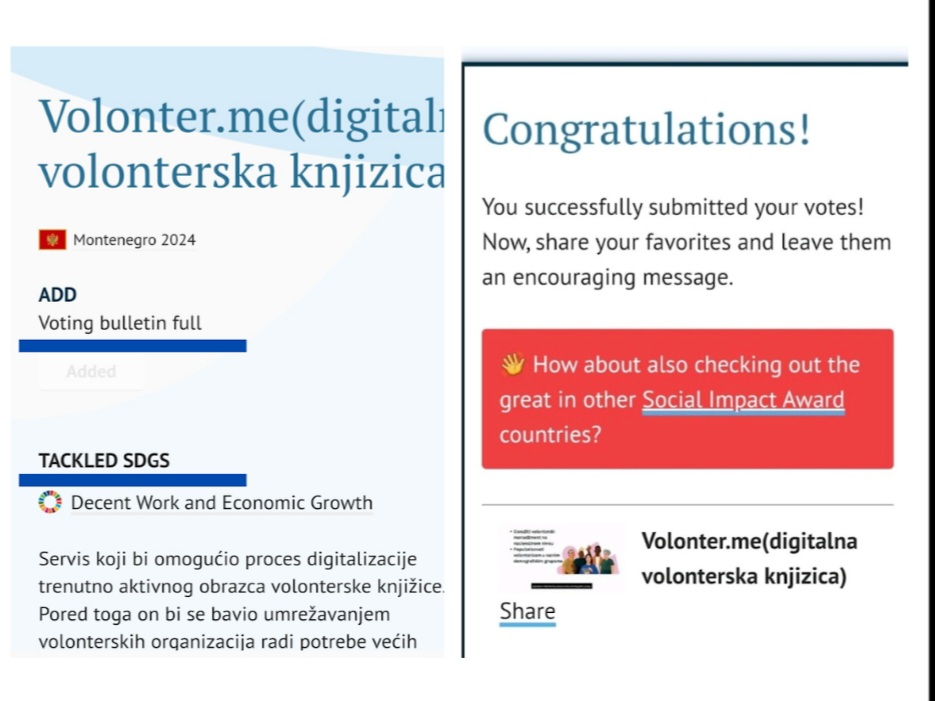935x701 pixels.
Task: Open the Volonter.me project thumbnail image
Action: click(x=562, y=558)
